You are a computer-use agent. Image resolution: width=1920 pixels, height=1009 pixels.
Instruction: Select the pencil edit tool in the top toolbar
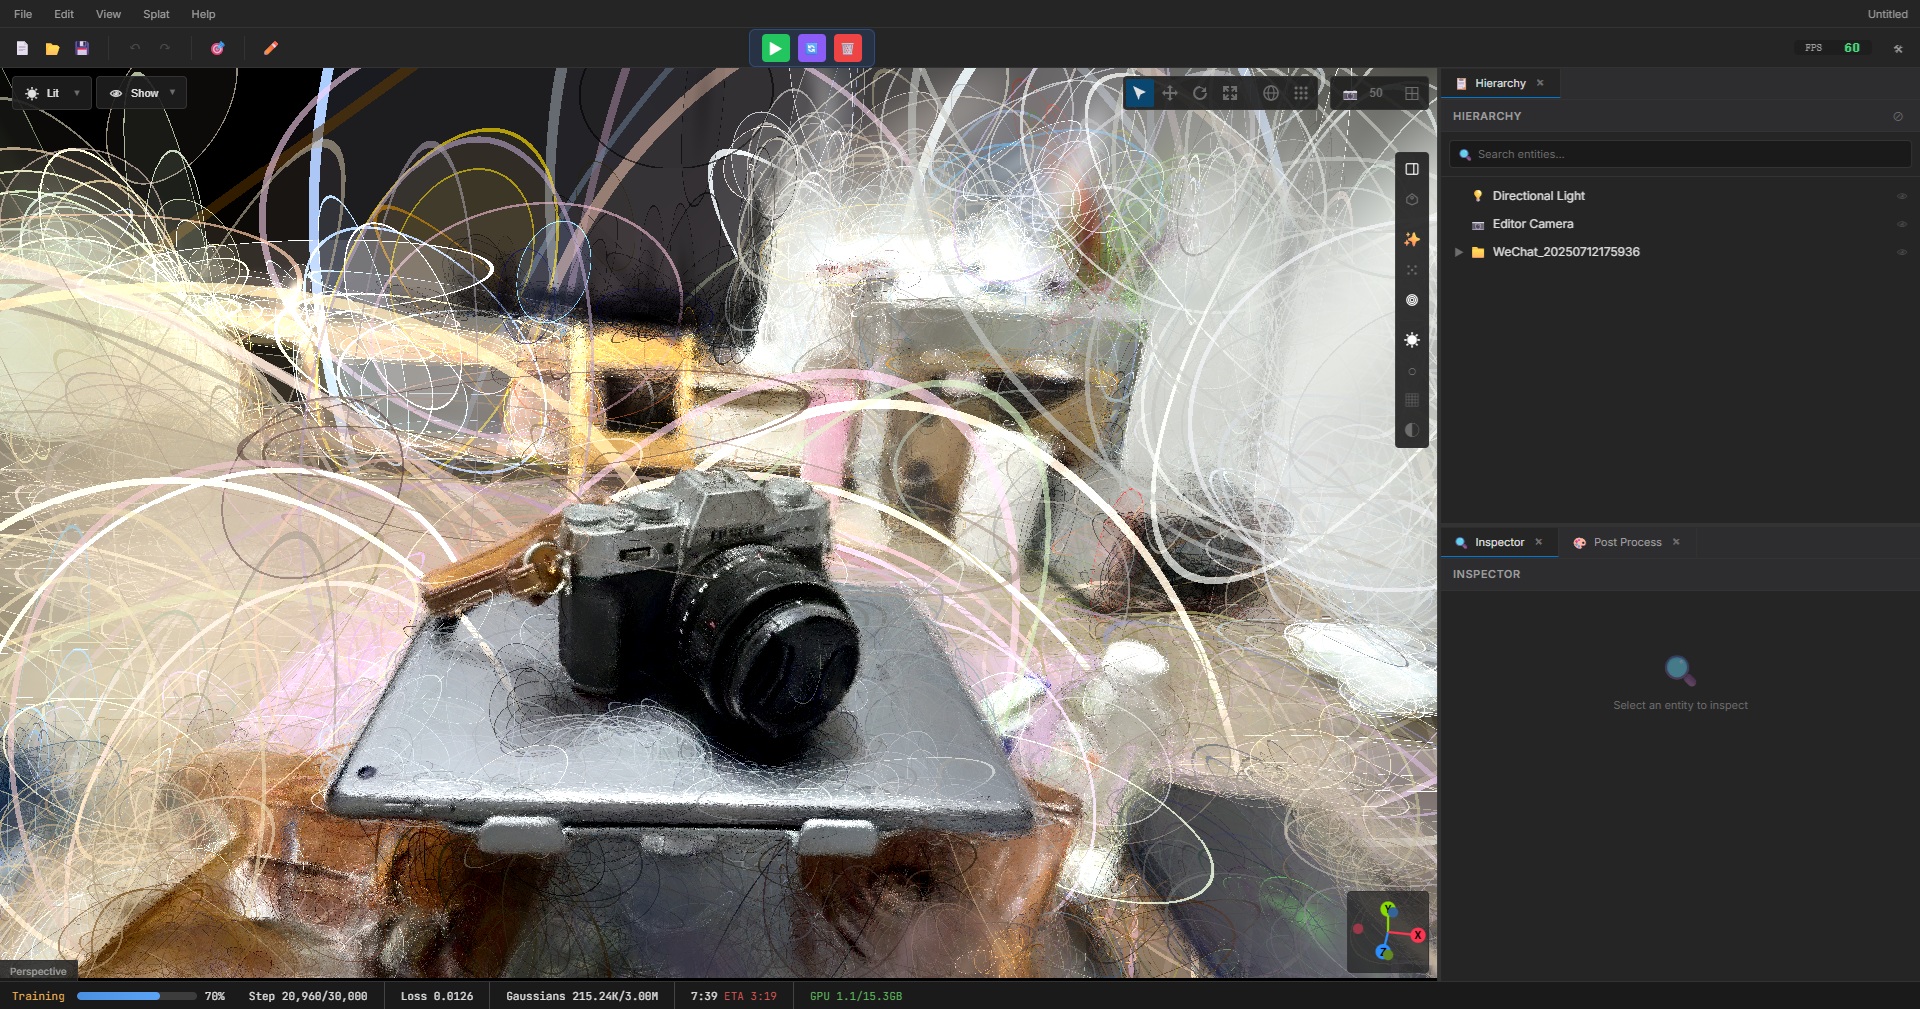click(270, 47)
